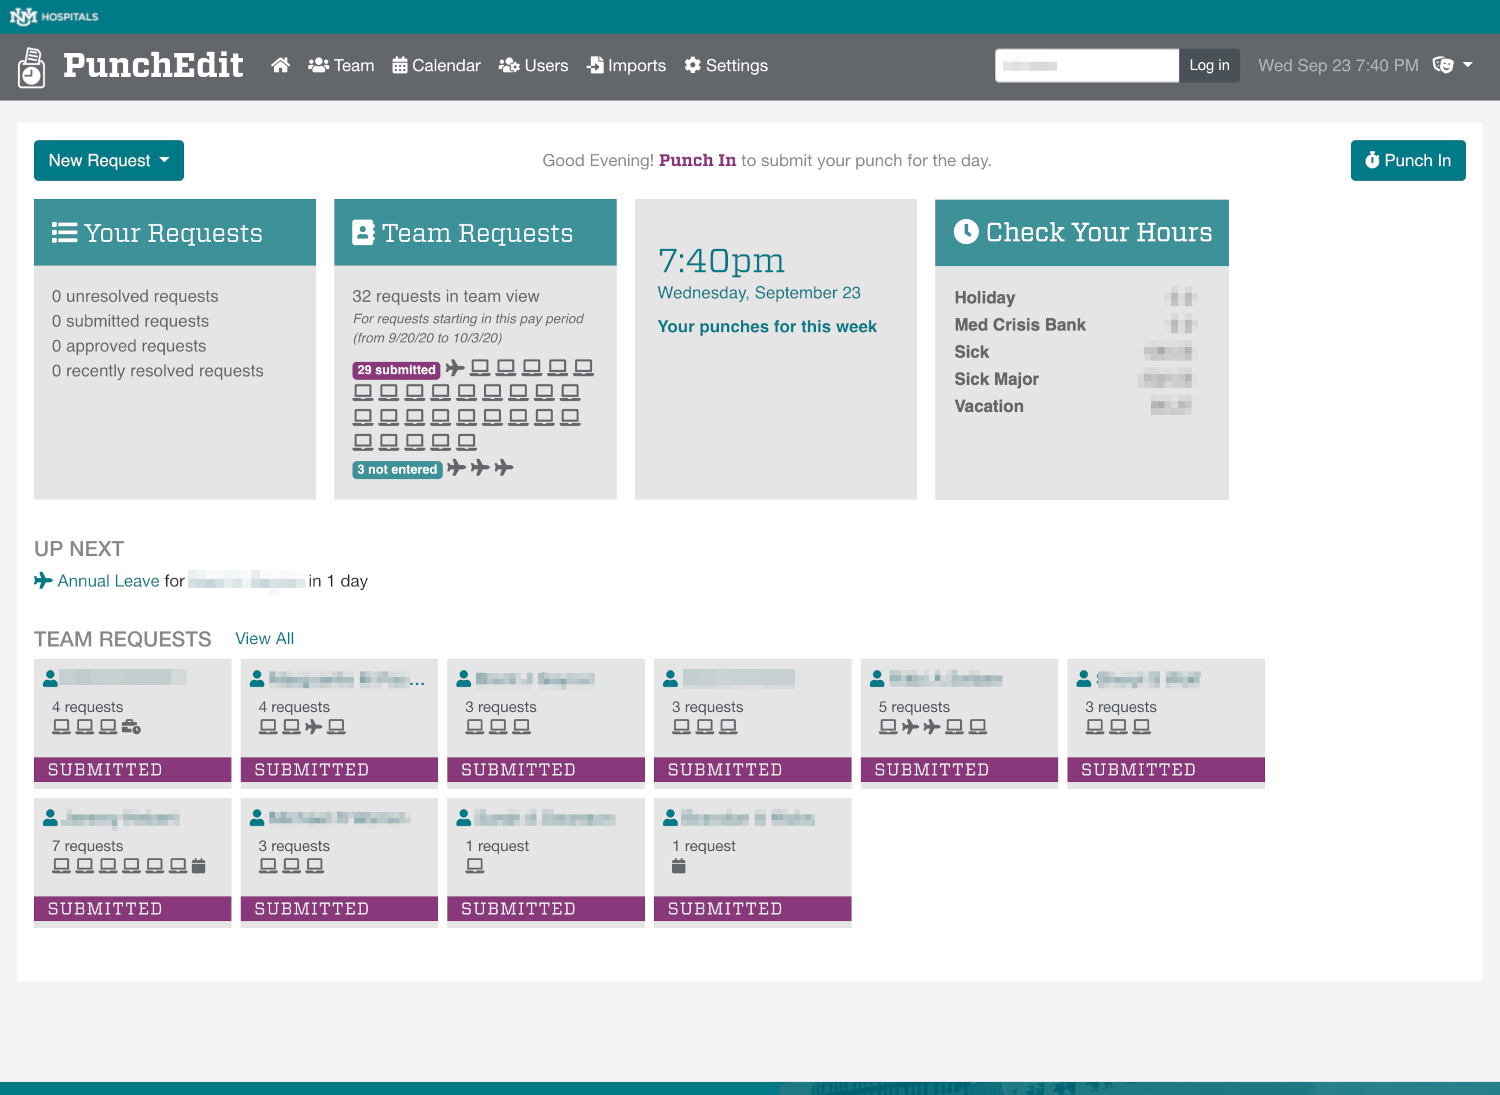Focus the login text field
This screenshot has width=1500, height=1095.
pos(1087,65)
